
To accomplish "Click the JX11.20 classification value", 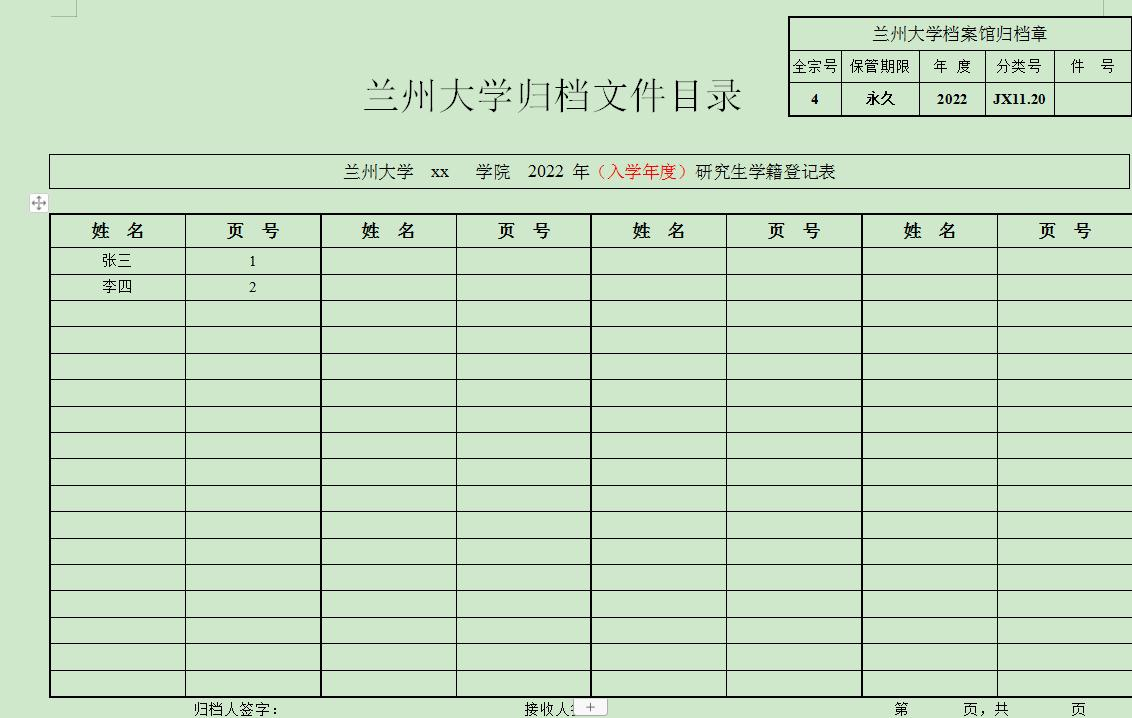I will [x=1019, y=100].
